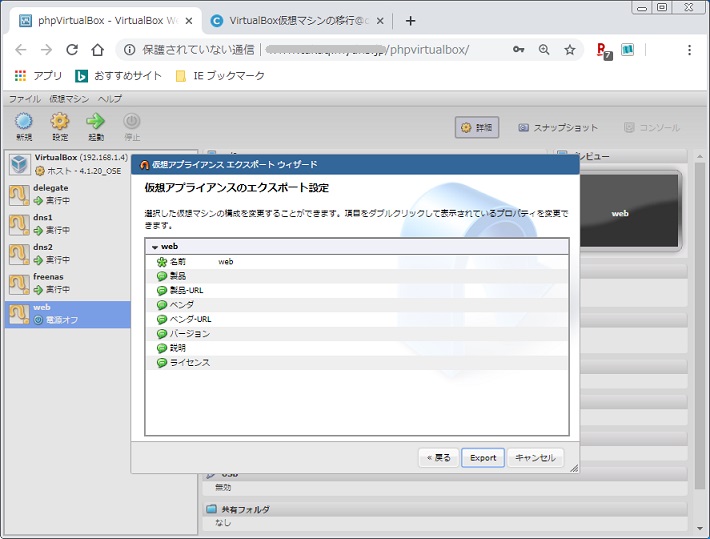
Task: Switch to the コンソール view
Action: tap(652, 128)
